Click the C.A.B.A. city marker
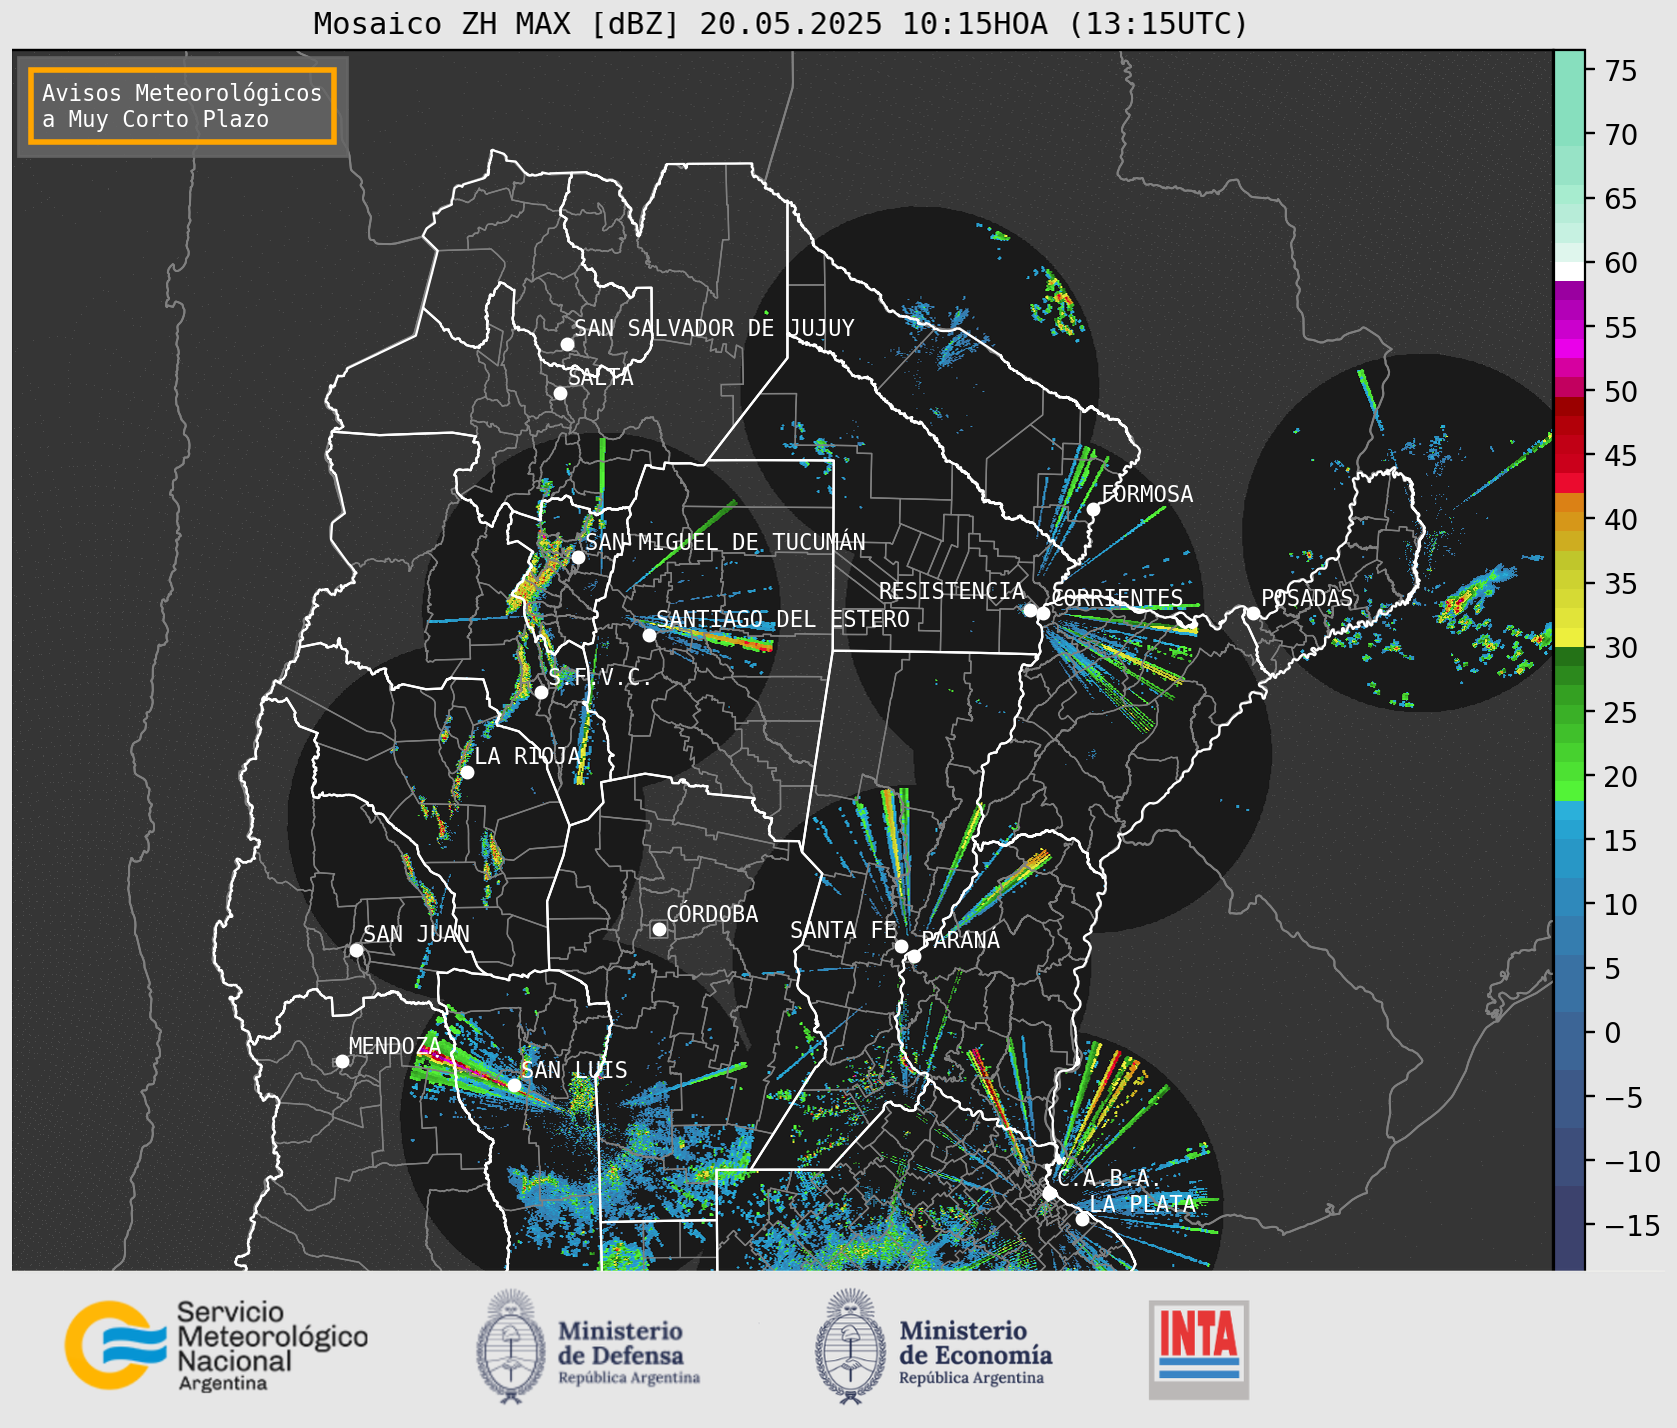The image size is (1677, 1428). 1049,1193
